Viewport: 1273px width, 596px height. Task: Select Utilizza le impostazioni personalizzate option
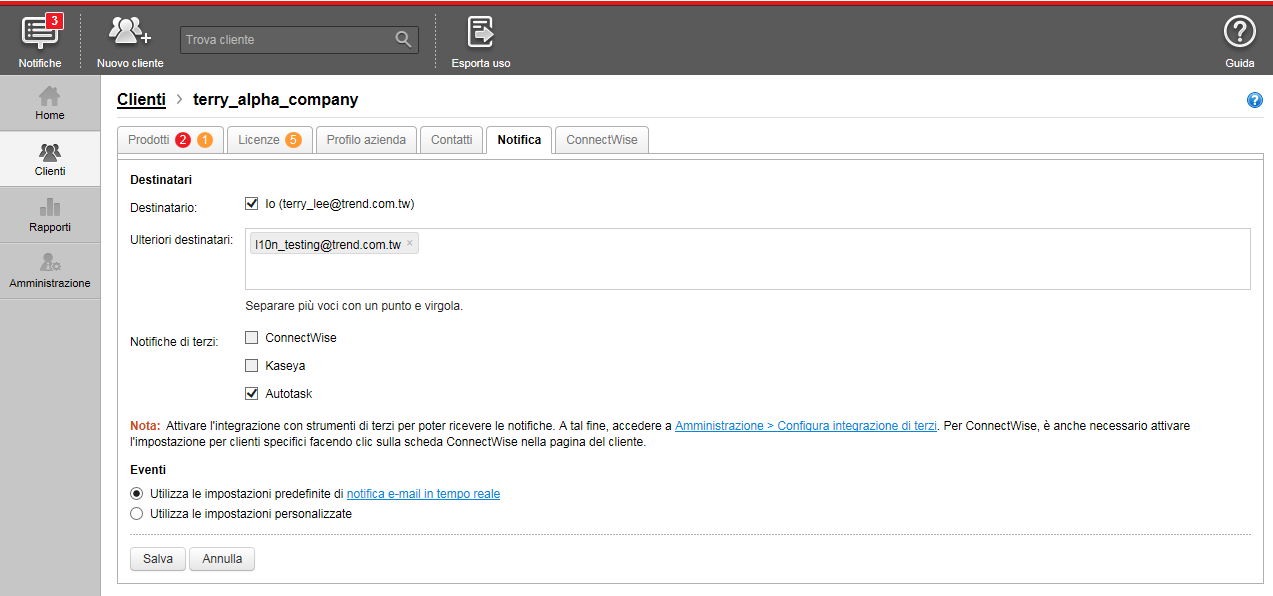click(137, 514)
